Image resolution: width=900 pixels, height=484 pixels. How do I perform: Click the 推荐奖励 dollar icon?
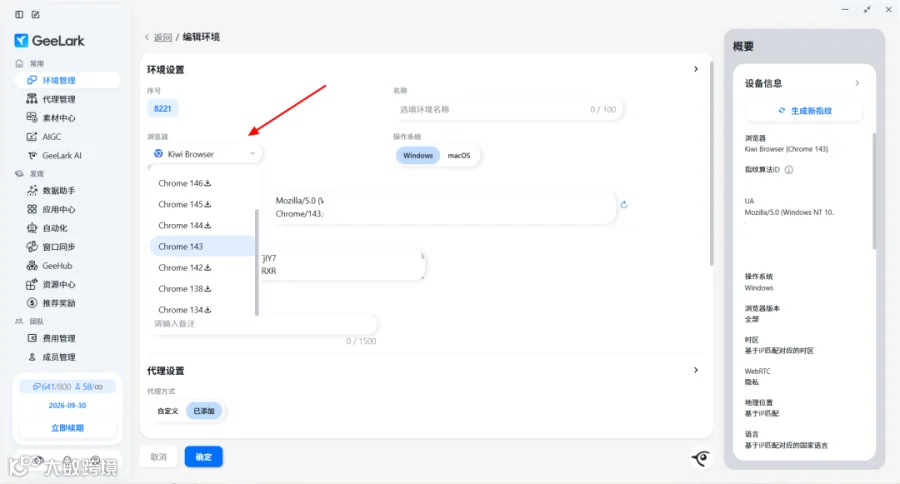coord(32,303)
